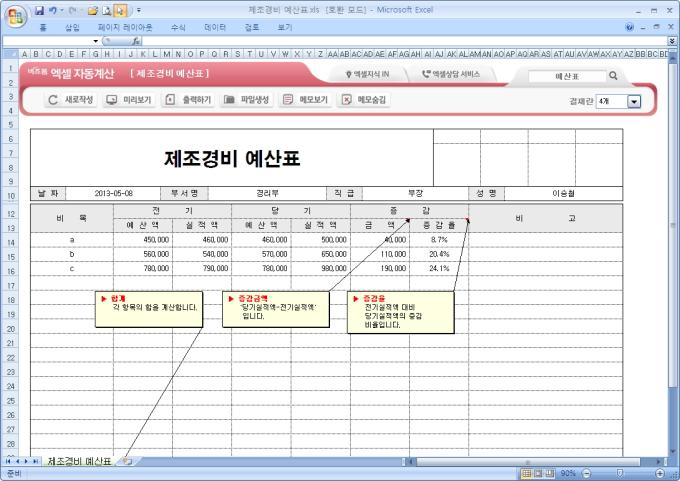Open the 홈 ribbon tab
Viewport: 680px width, 481px height.
coord(43,27)
